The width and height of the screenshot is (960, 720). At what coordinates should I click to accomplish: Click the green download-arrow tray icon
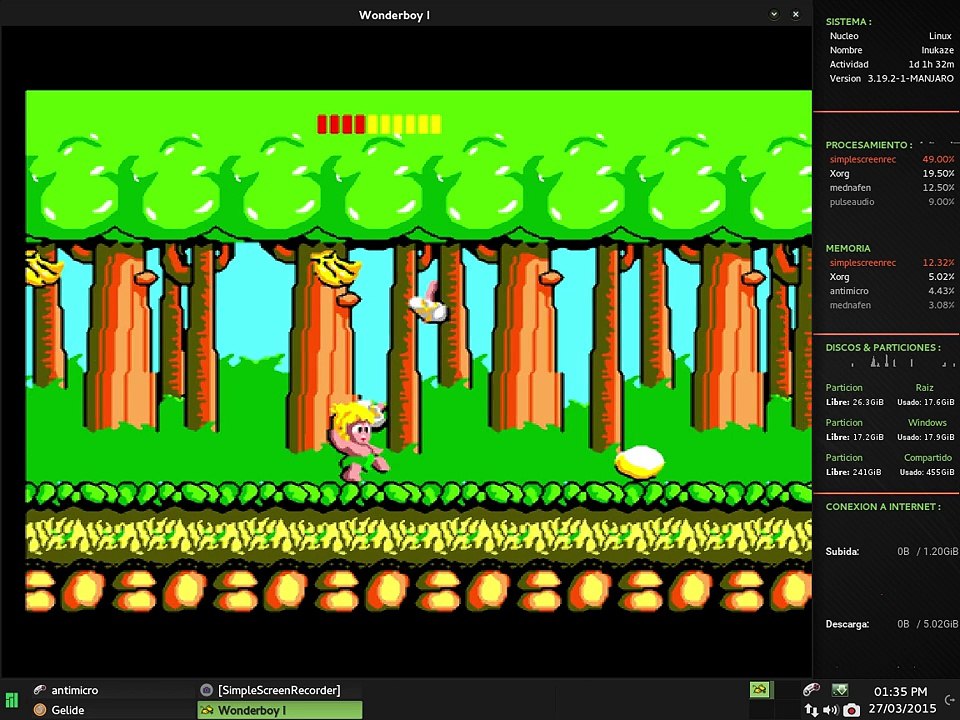point(839,690)
